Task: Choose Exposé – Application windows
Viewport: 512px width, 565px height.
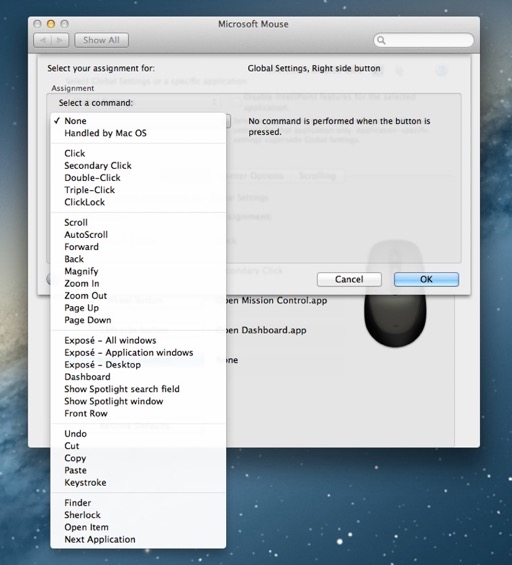Action: [x=138, y=353]
